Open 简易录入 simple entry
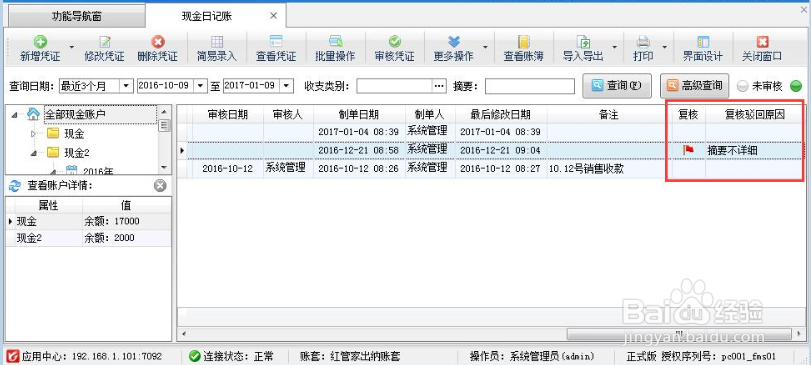 pos(217,48)
